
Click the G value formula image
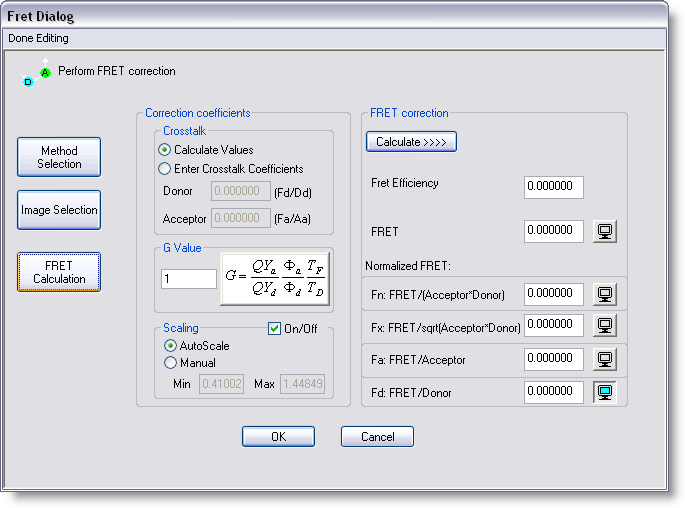274,279
